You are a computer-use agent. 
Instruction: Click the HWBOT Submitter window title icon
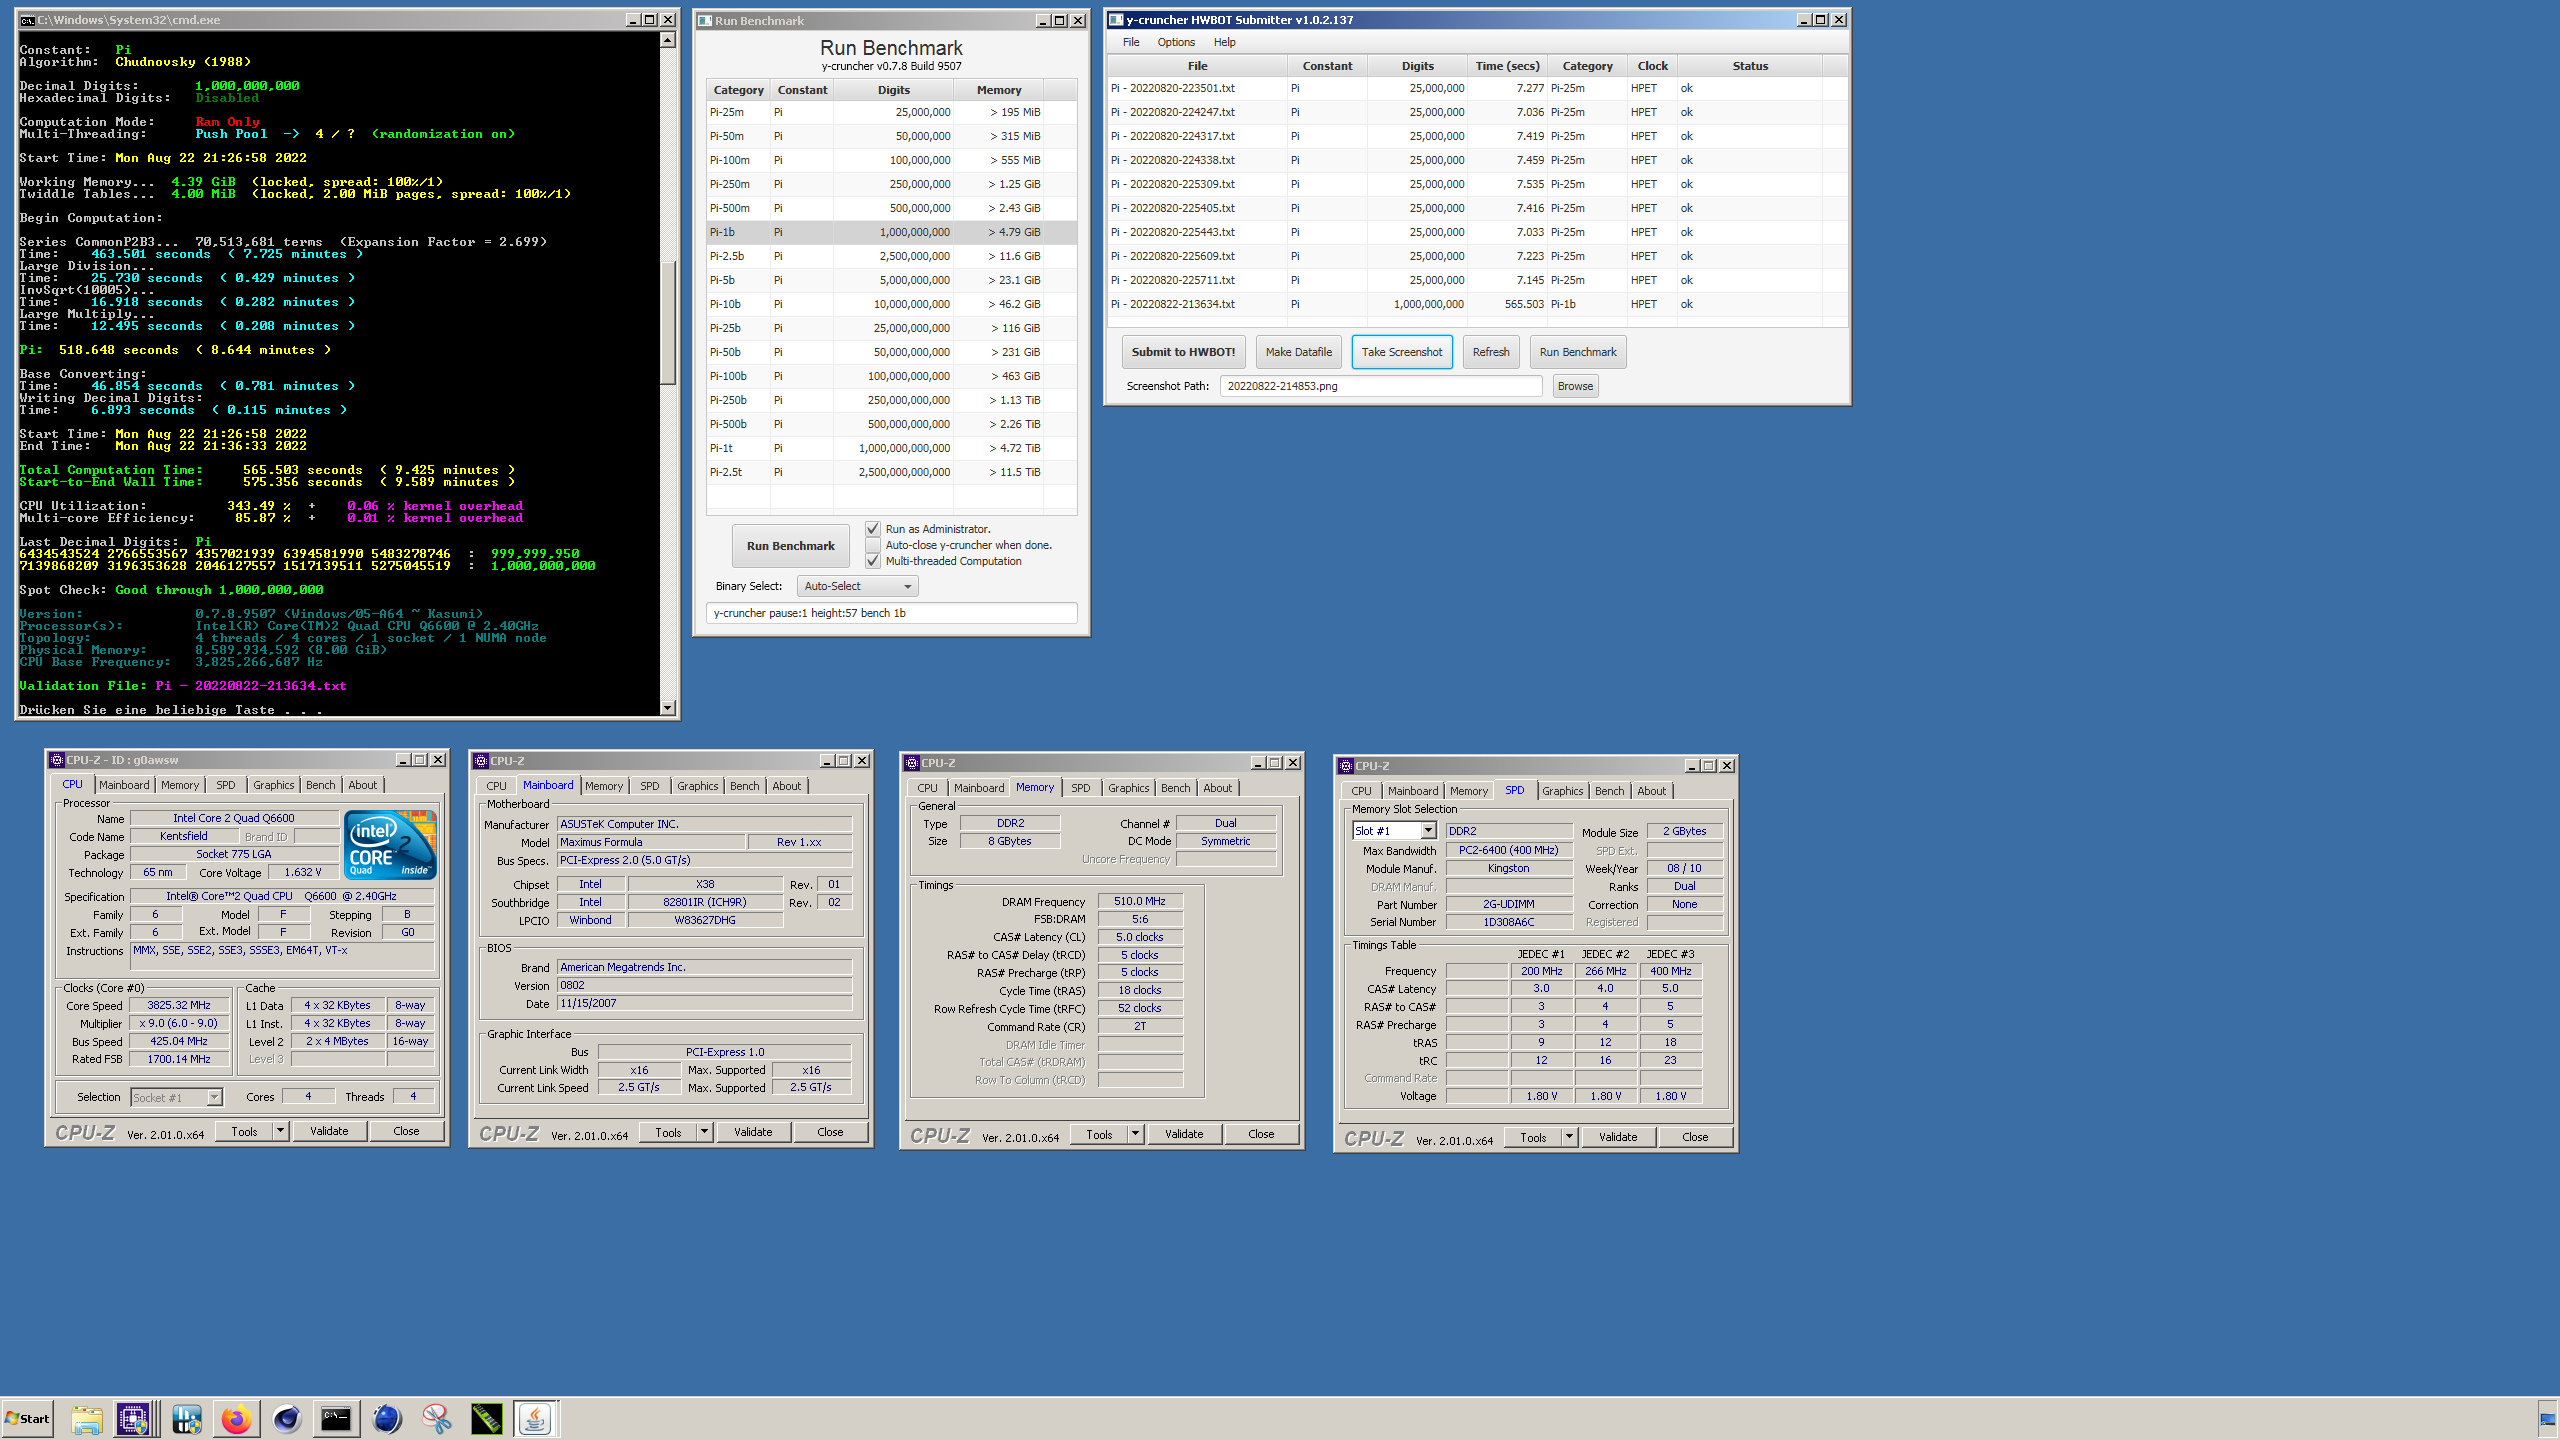[1116, 20]
